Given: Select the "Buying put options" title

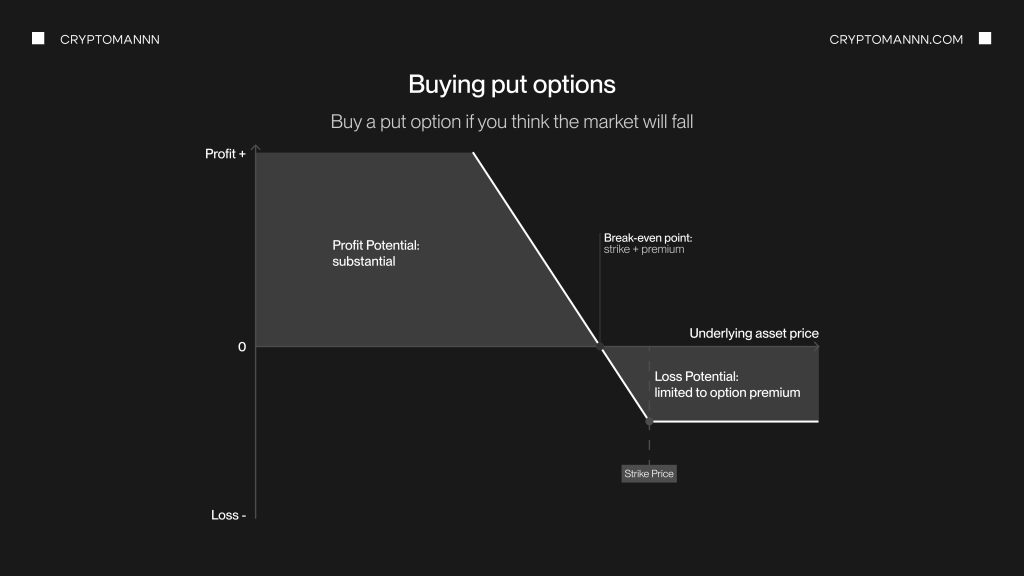Looking at the screenshot, I should 512,84.
